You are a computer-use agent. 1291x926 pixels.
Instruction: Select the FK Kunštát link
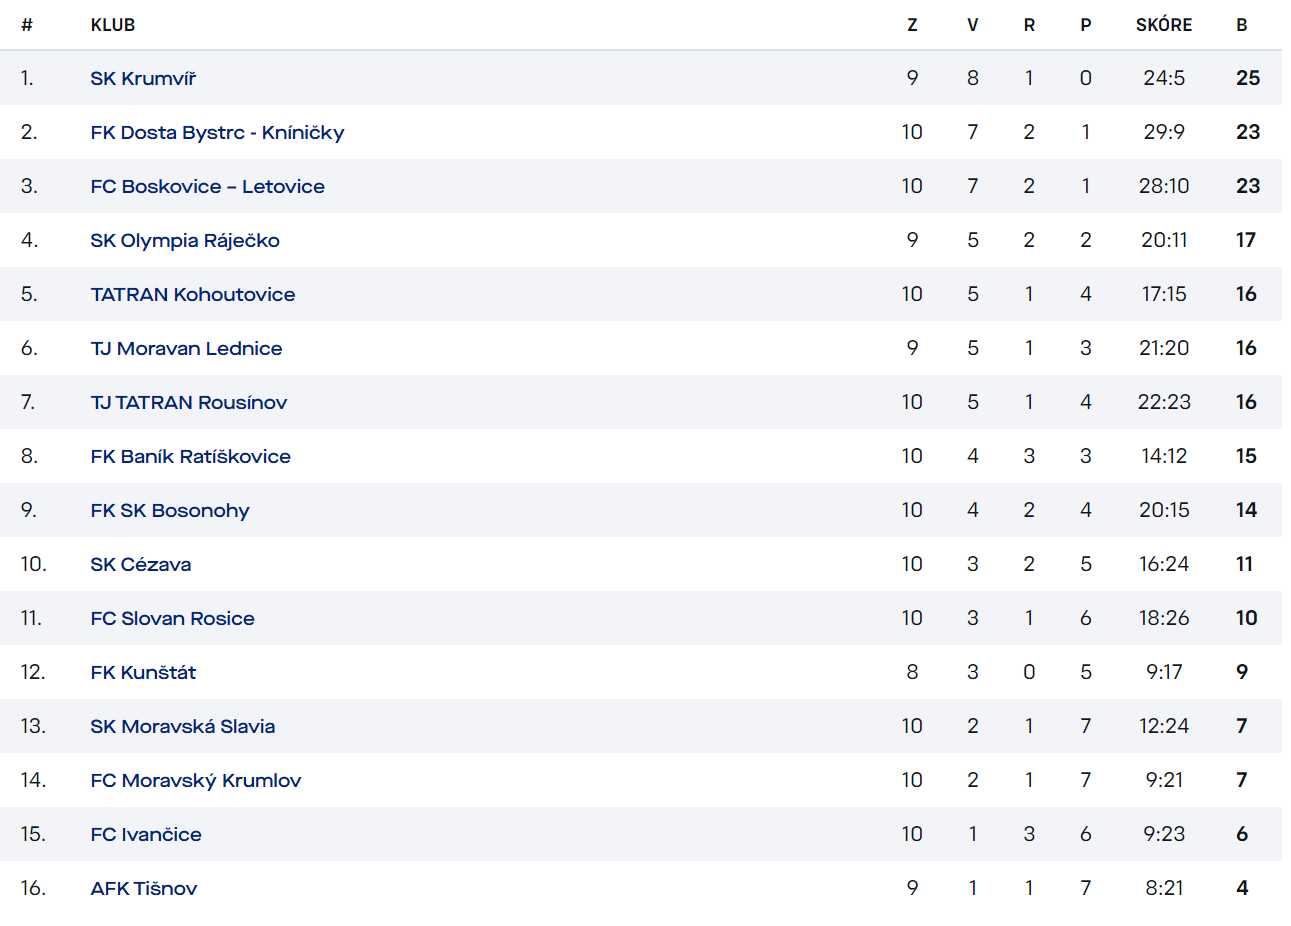[x=143, y=672]
